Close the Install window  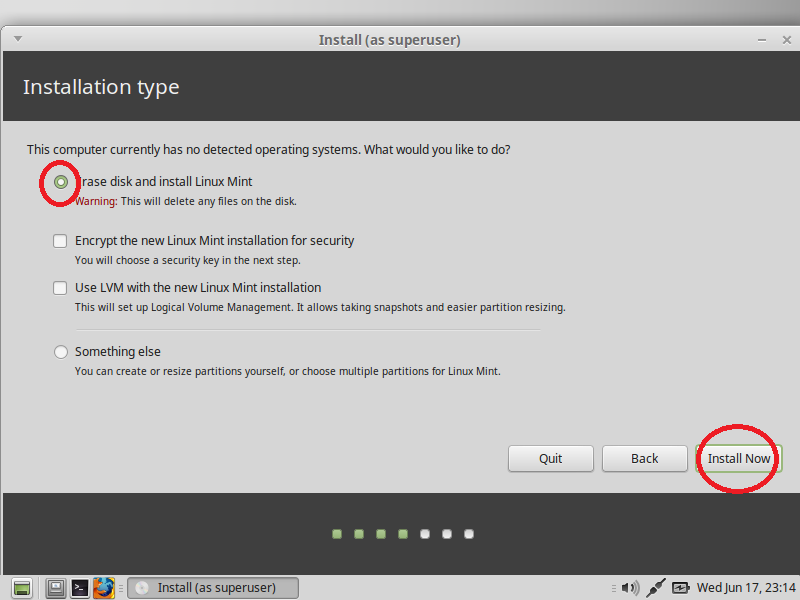[787, 40]
